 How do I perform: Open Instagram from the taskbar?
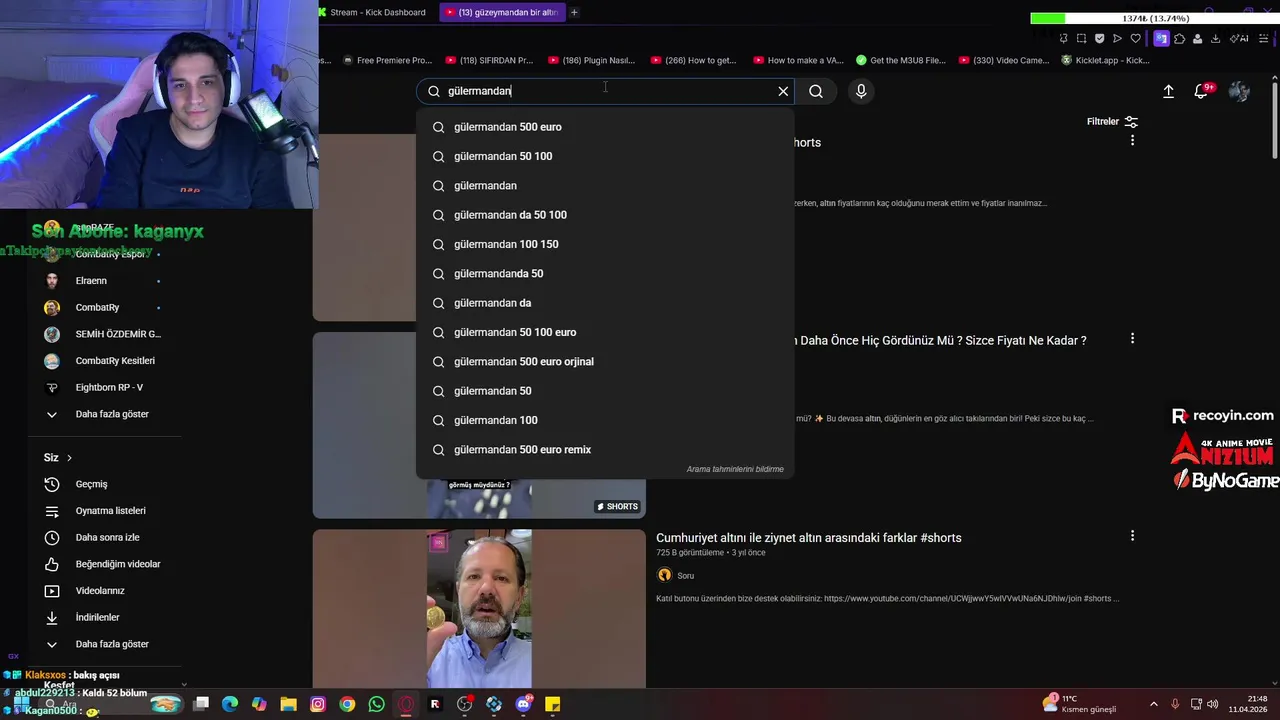[318, 704]
